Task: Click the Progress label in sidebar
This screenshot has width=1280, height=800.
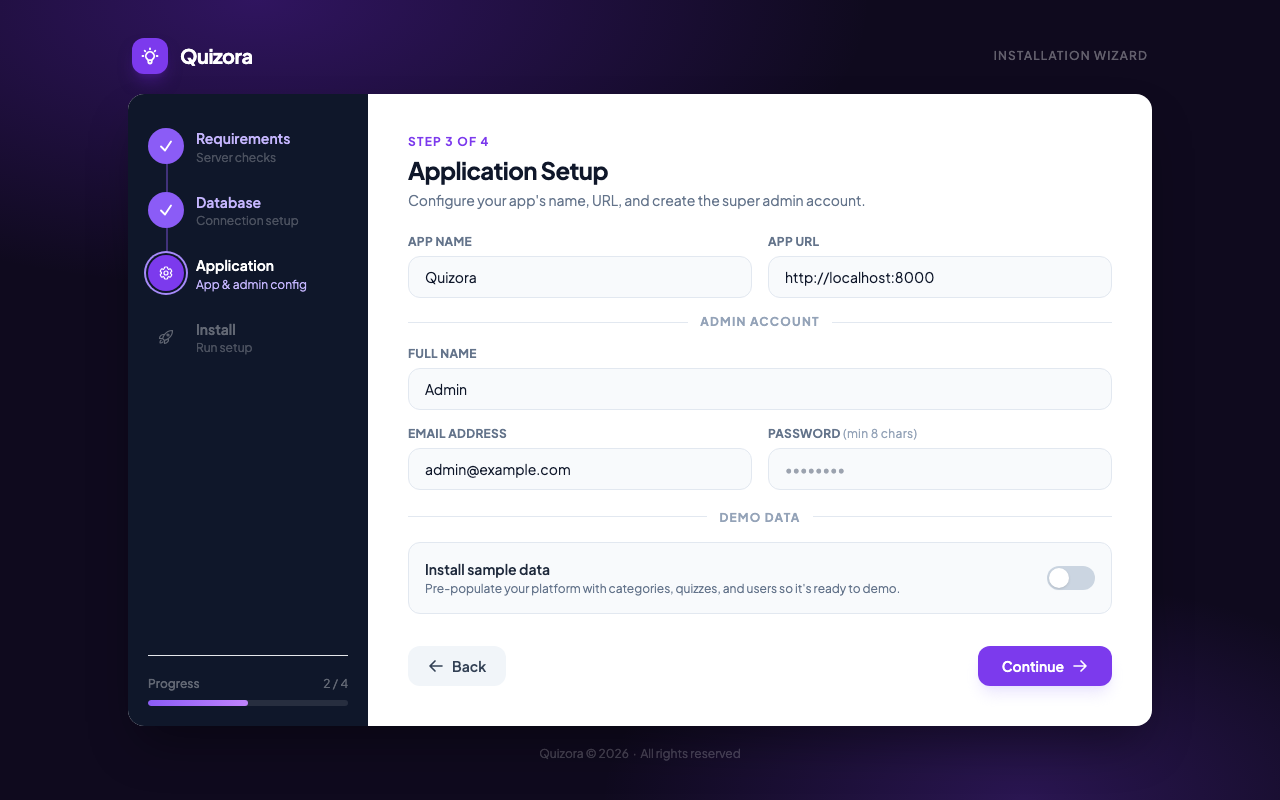Action: [174, 684]
